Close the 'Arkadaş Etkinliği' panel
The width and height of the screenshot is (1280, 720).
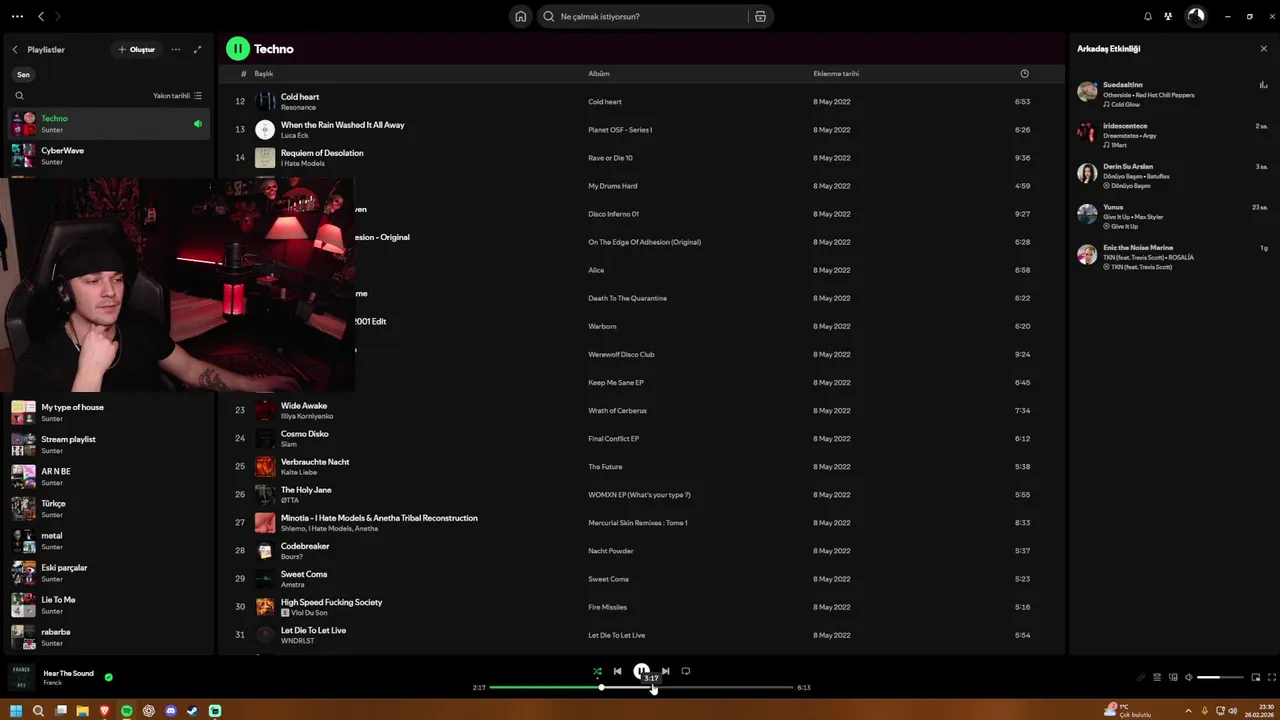point(1263,48)
